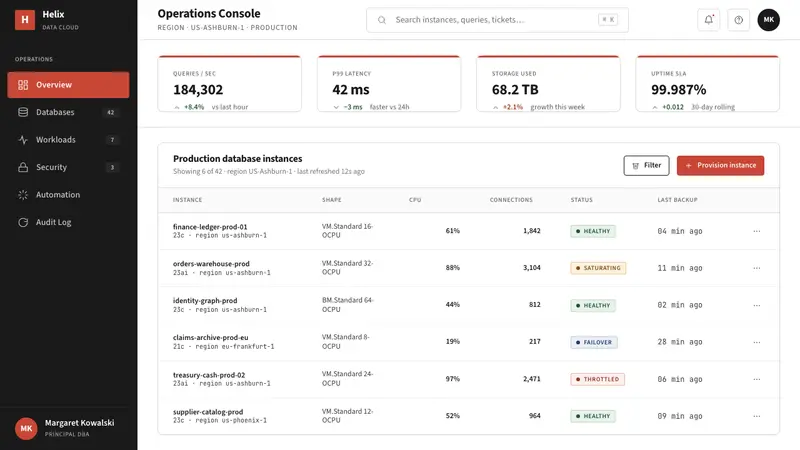Click the 3,104 connections value

pyautogui.click(x=532, y=268)
